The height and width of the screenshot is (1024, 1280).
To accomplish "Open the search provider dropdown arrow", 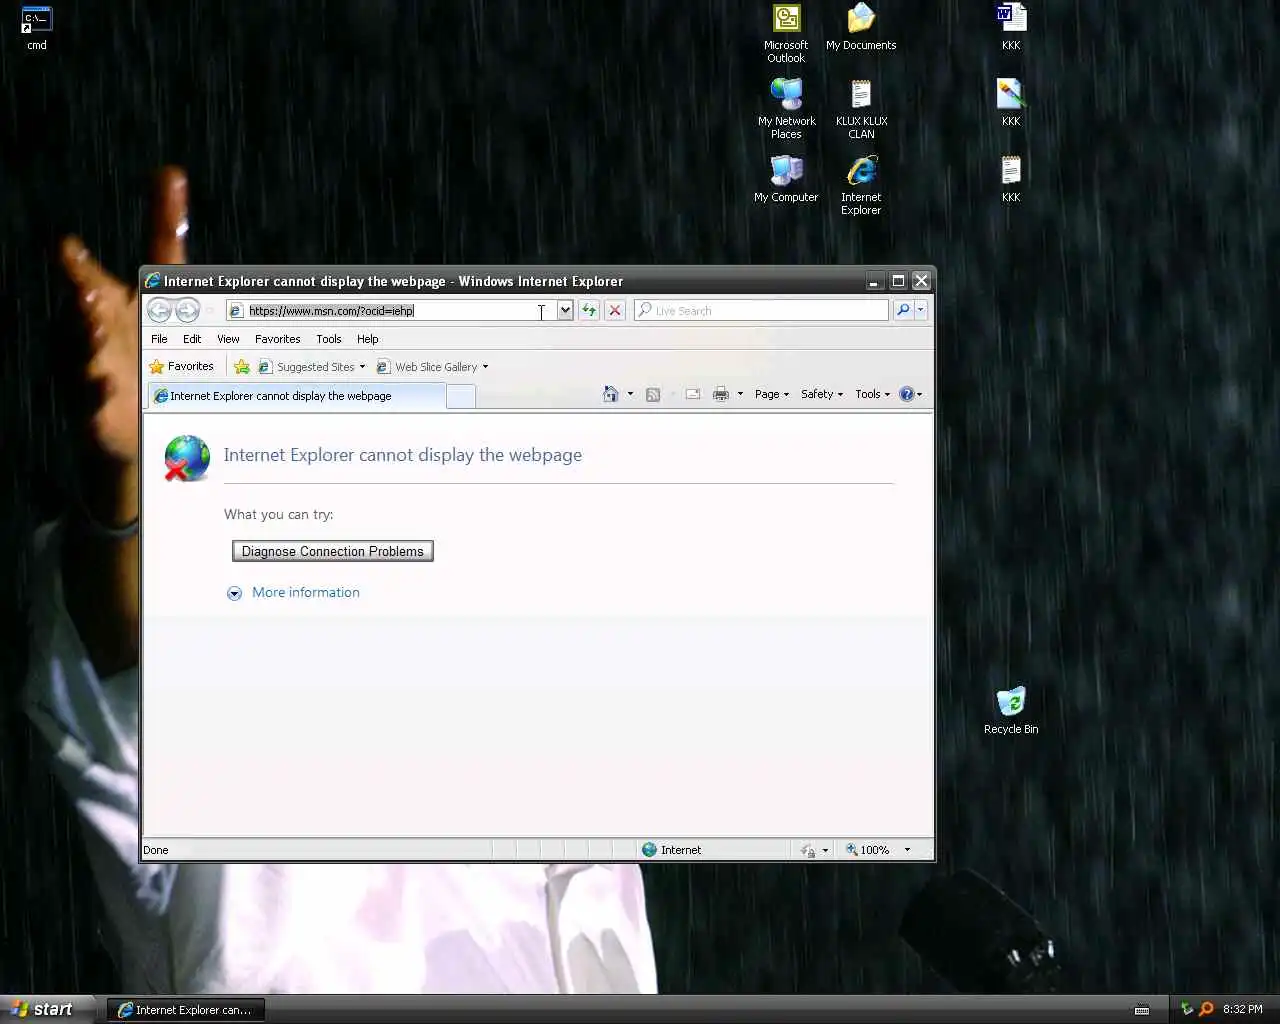I will pyautogui.click(x=921, y=310).
